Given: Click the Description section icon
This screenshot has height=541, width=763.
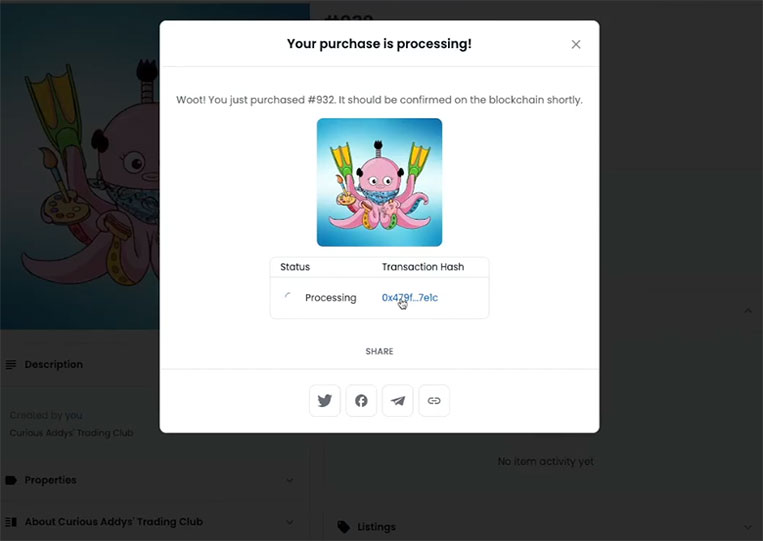Looking at the screenshot, I should pyautogui.click(x=11, y=364).
